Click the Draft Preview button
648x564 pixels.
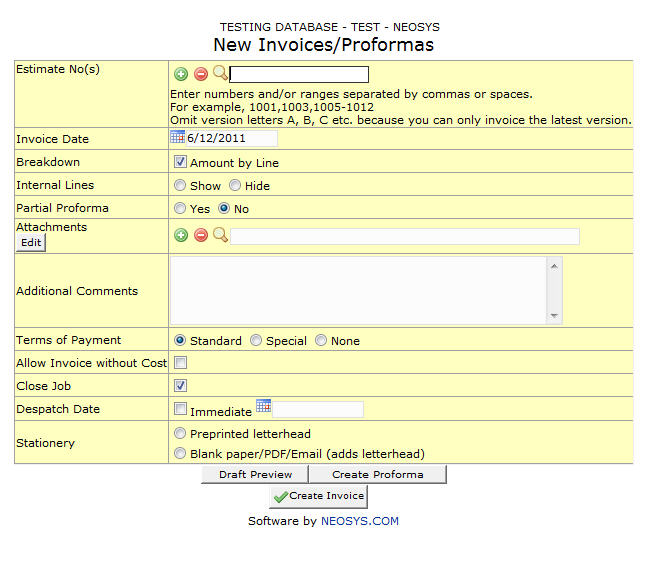click(x=255, y=474)
